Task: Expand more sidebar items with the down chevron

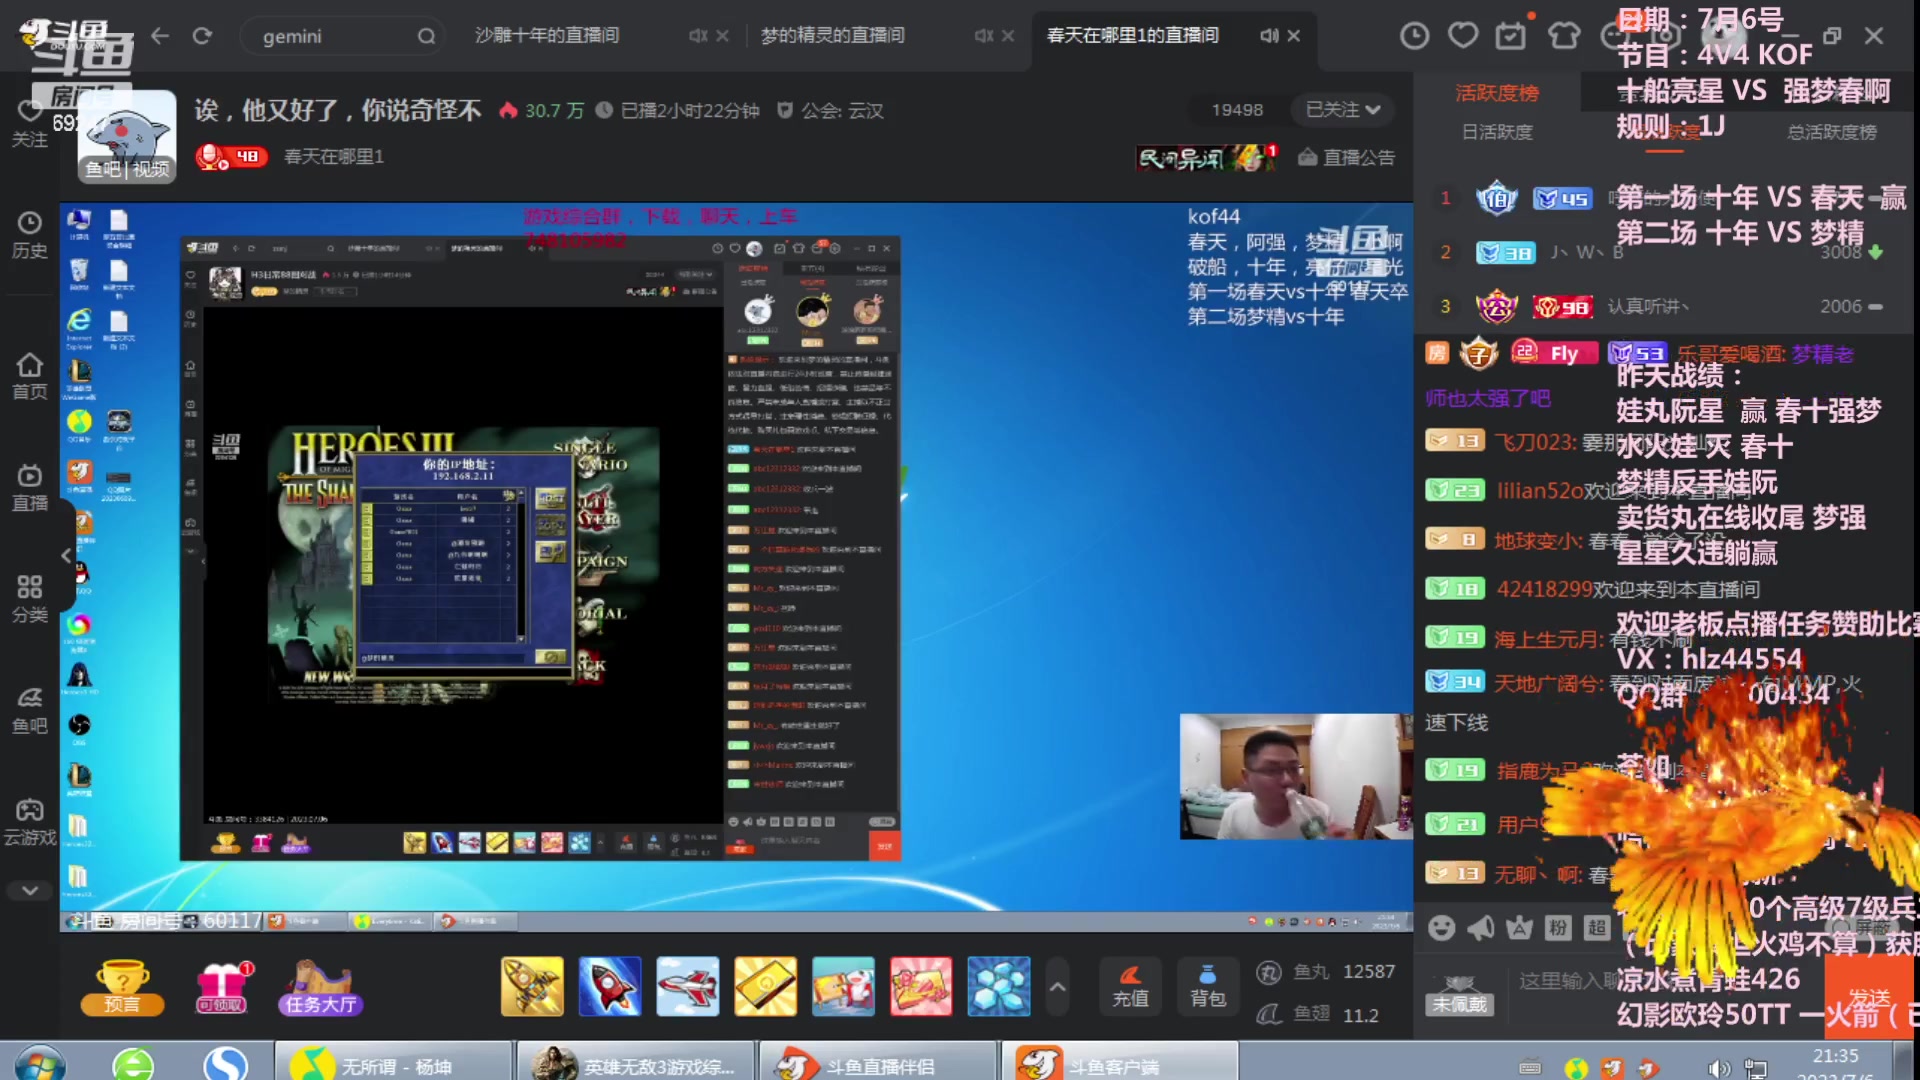Action: point(29,890)
